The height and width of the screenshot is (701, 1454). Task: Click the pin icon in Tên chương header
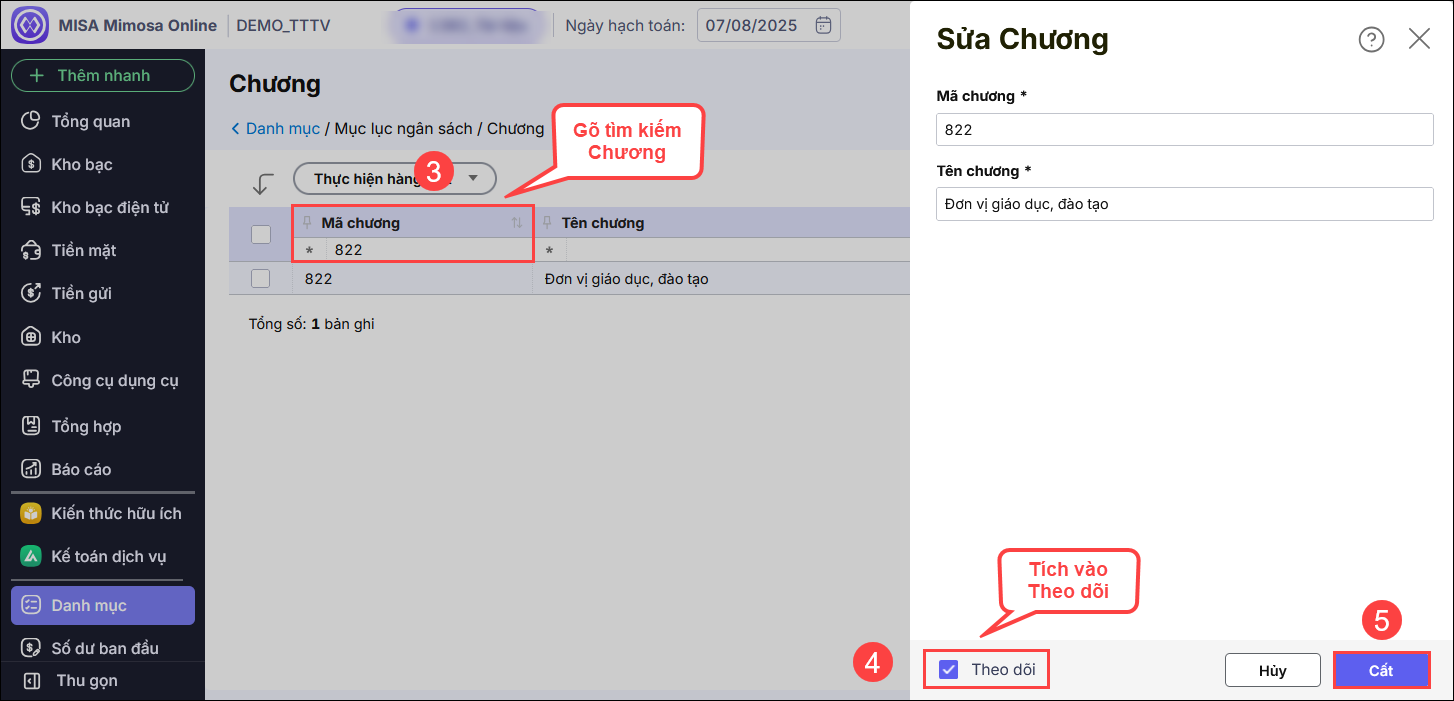[548, 222]
